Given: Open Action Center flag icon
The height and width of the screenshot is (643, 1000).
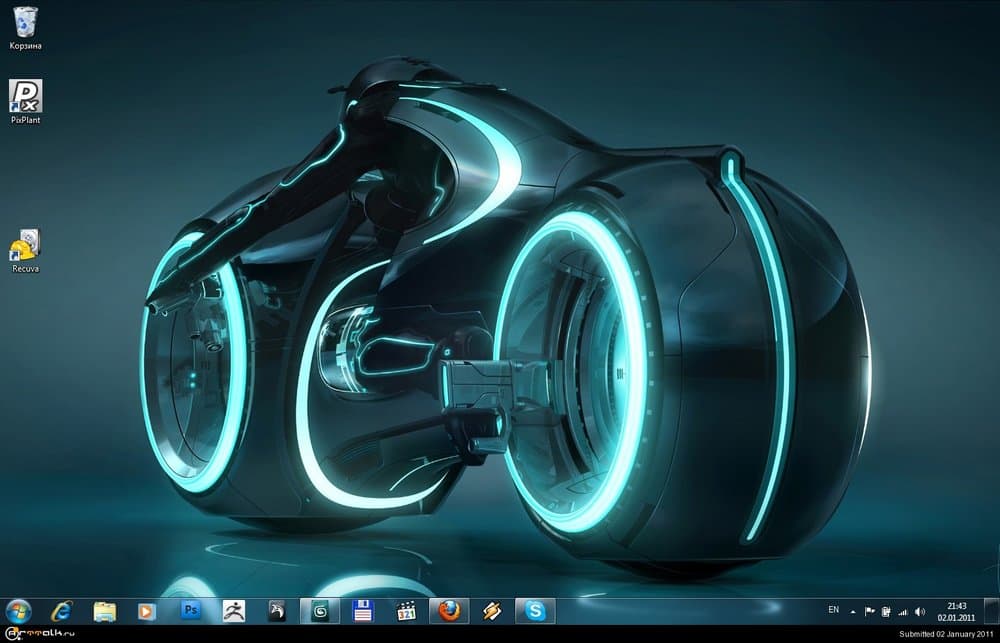Looking at the screenshot, I should [869, 611].
